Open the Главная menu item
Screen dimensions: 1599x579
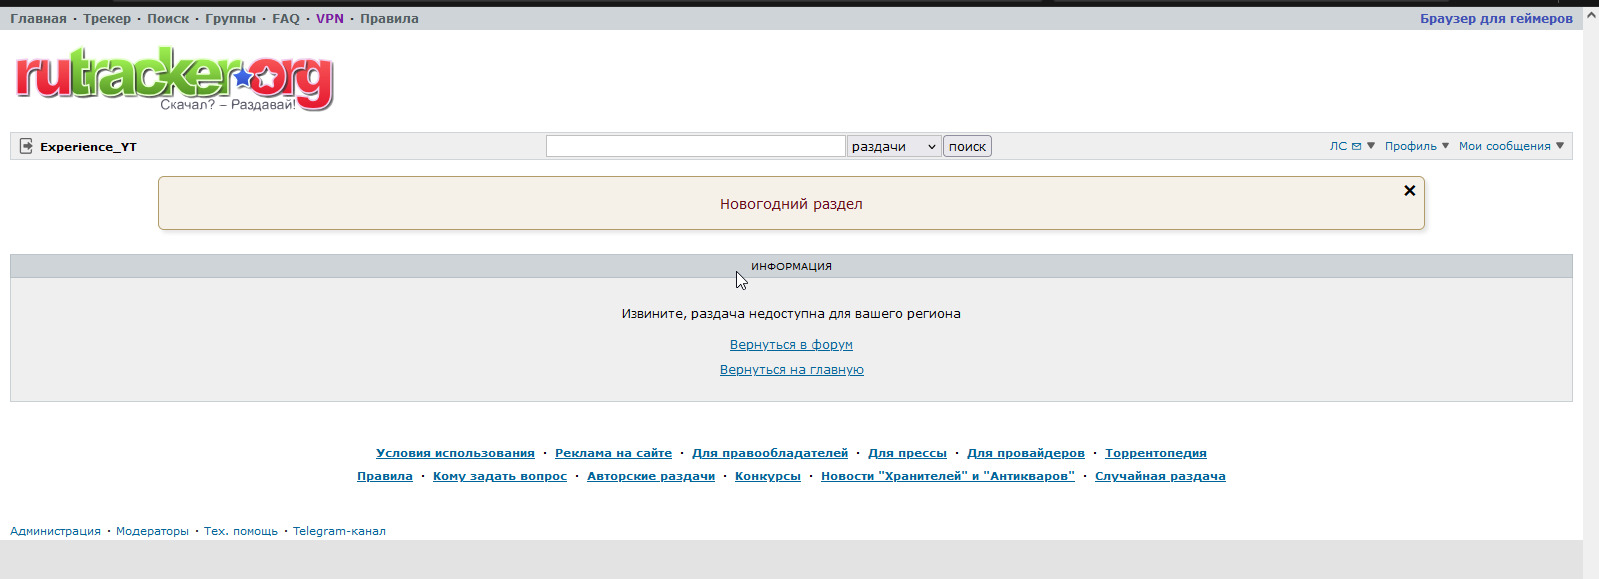[x=38, y=18]
